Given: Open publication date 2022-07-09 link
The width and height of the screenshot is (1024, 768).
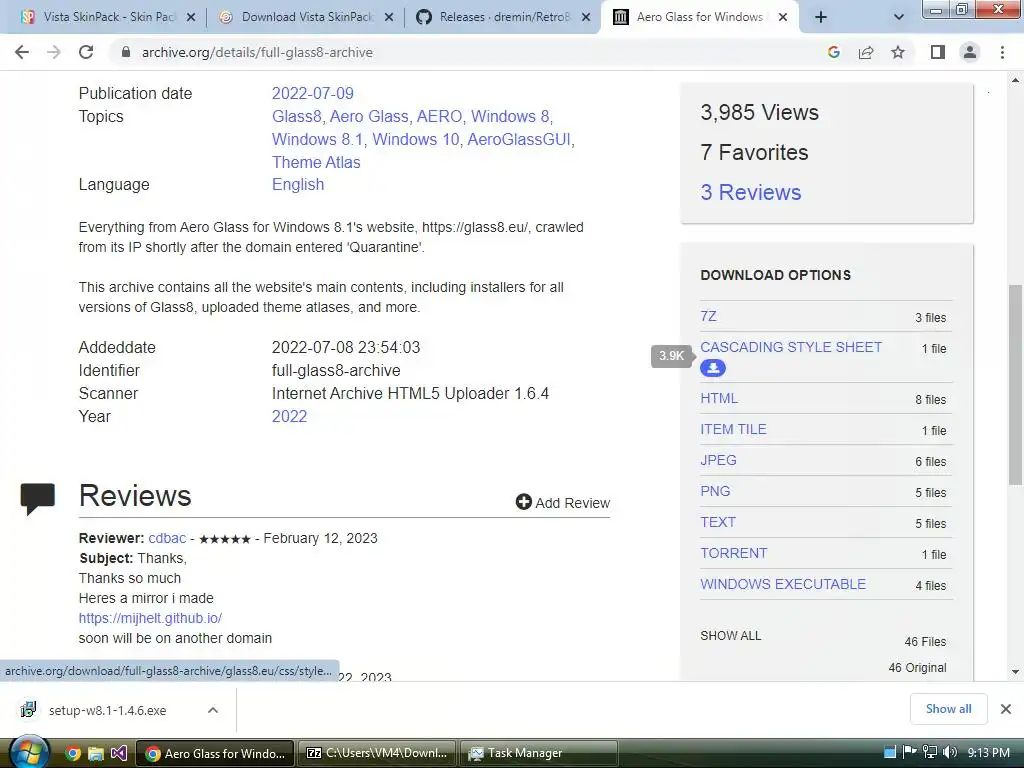Looking at the screenshot, I should [x=312, y=93].
